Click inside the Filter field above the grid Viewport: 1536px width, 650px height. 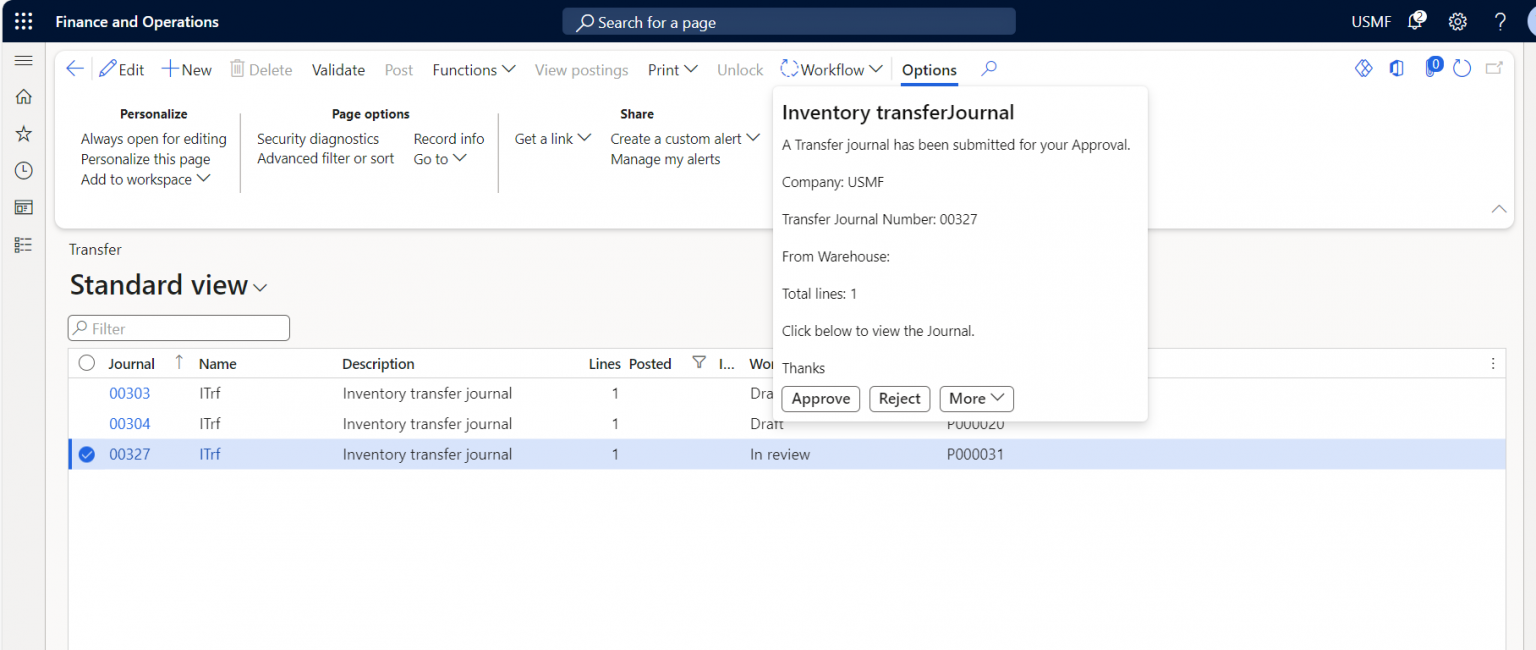[x=178, y=327]
